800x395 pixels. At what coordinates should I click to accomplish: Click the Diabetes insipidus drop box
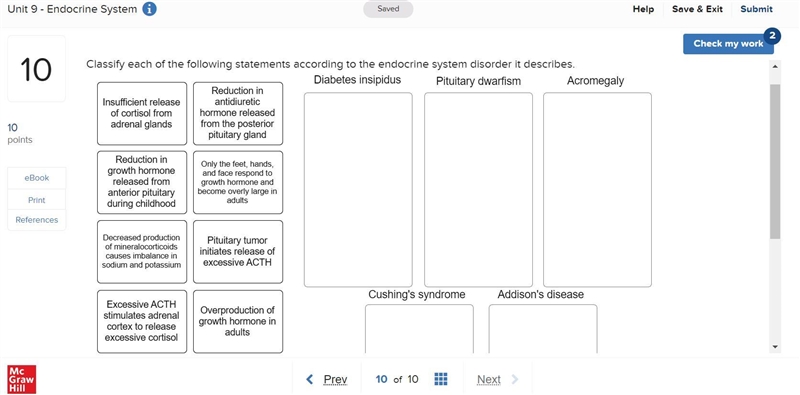(x=358, y=189)
